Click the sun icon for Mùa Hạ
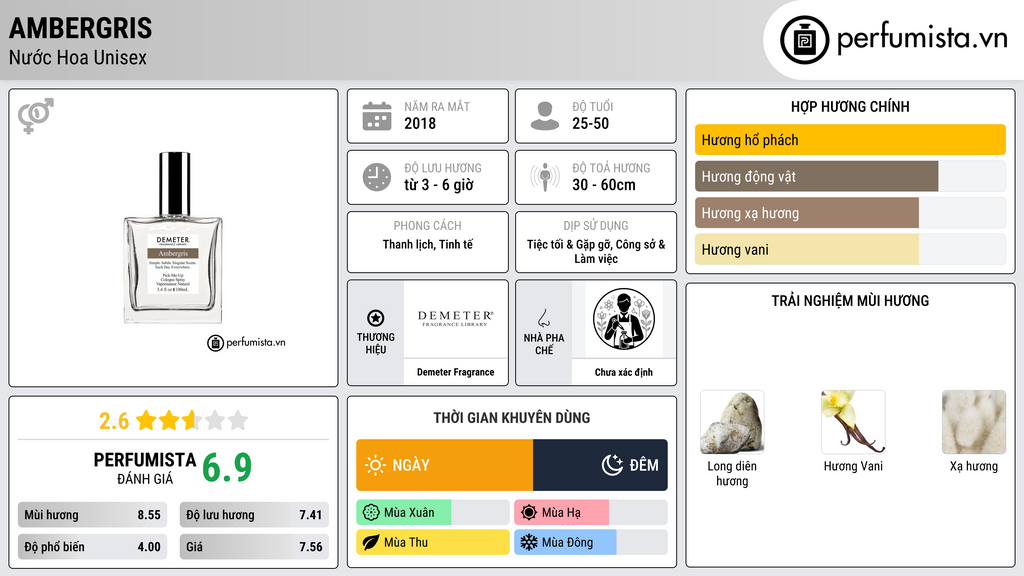Screen dimensions: 1024x576 pyautogui.click(x=529, y=513)
